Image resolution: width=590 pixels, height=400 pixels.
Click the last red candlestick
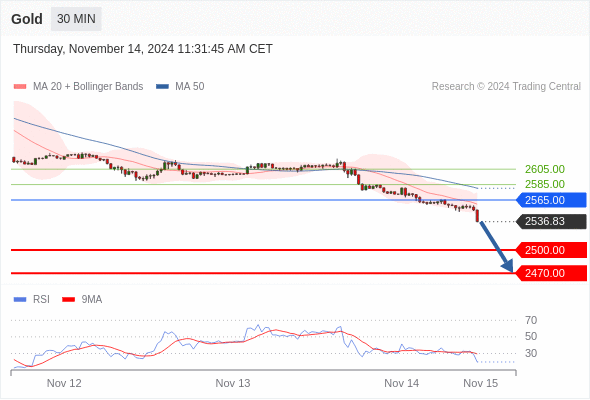tap(477, 216)
